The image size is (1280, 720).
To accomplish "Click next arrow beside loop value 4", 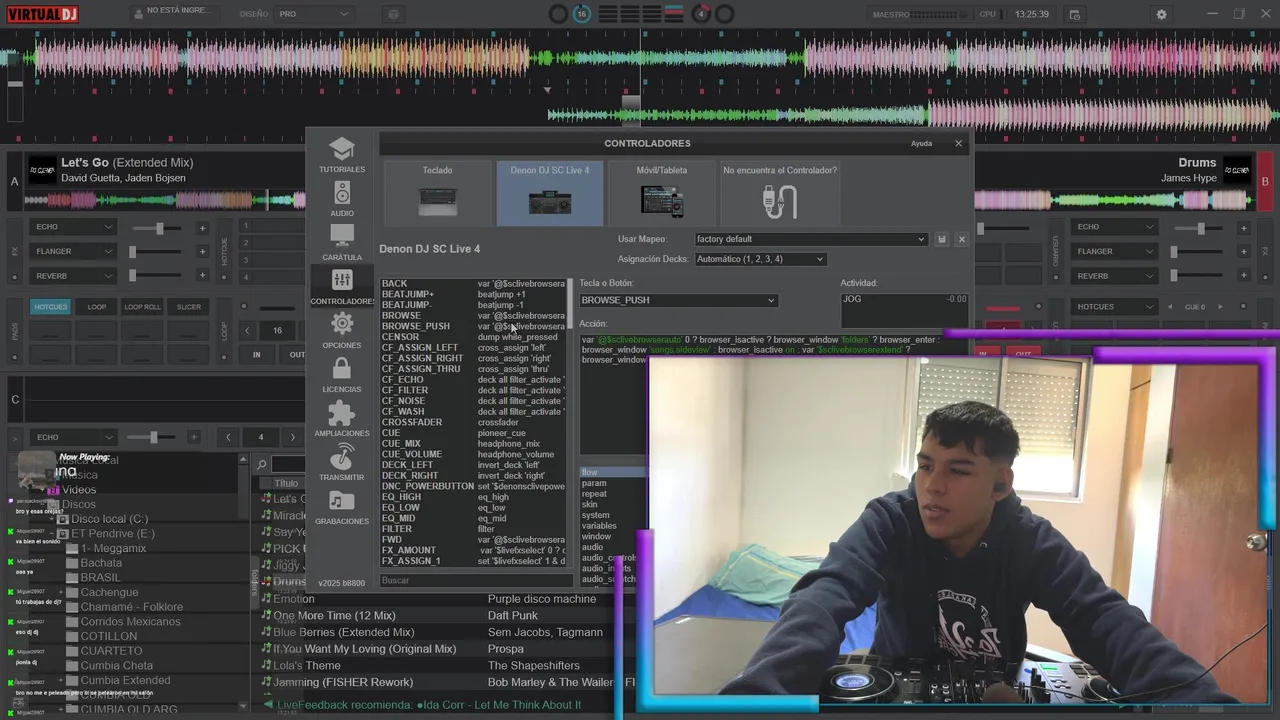I will [x=292, y=437].
